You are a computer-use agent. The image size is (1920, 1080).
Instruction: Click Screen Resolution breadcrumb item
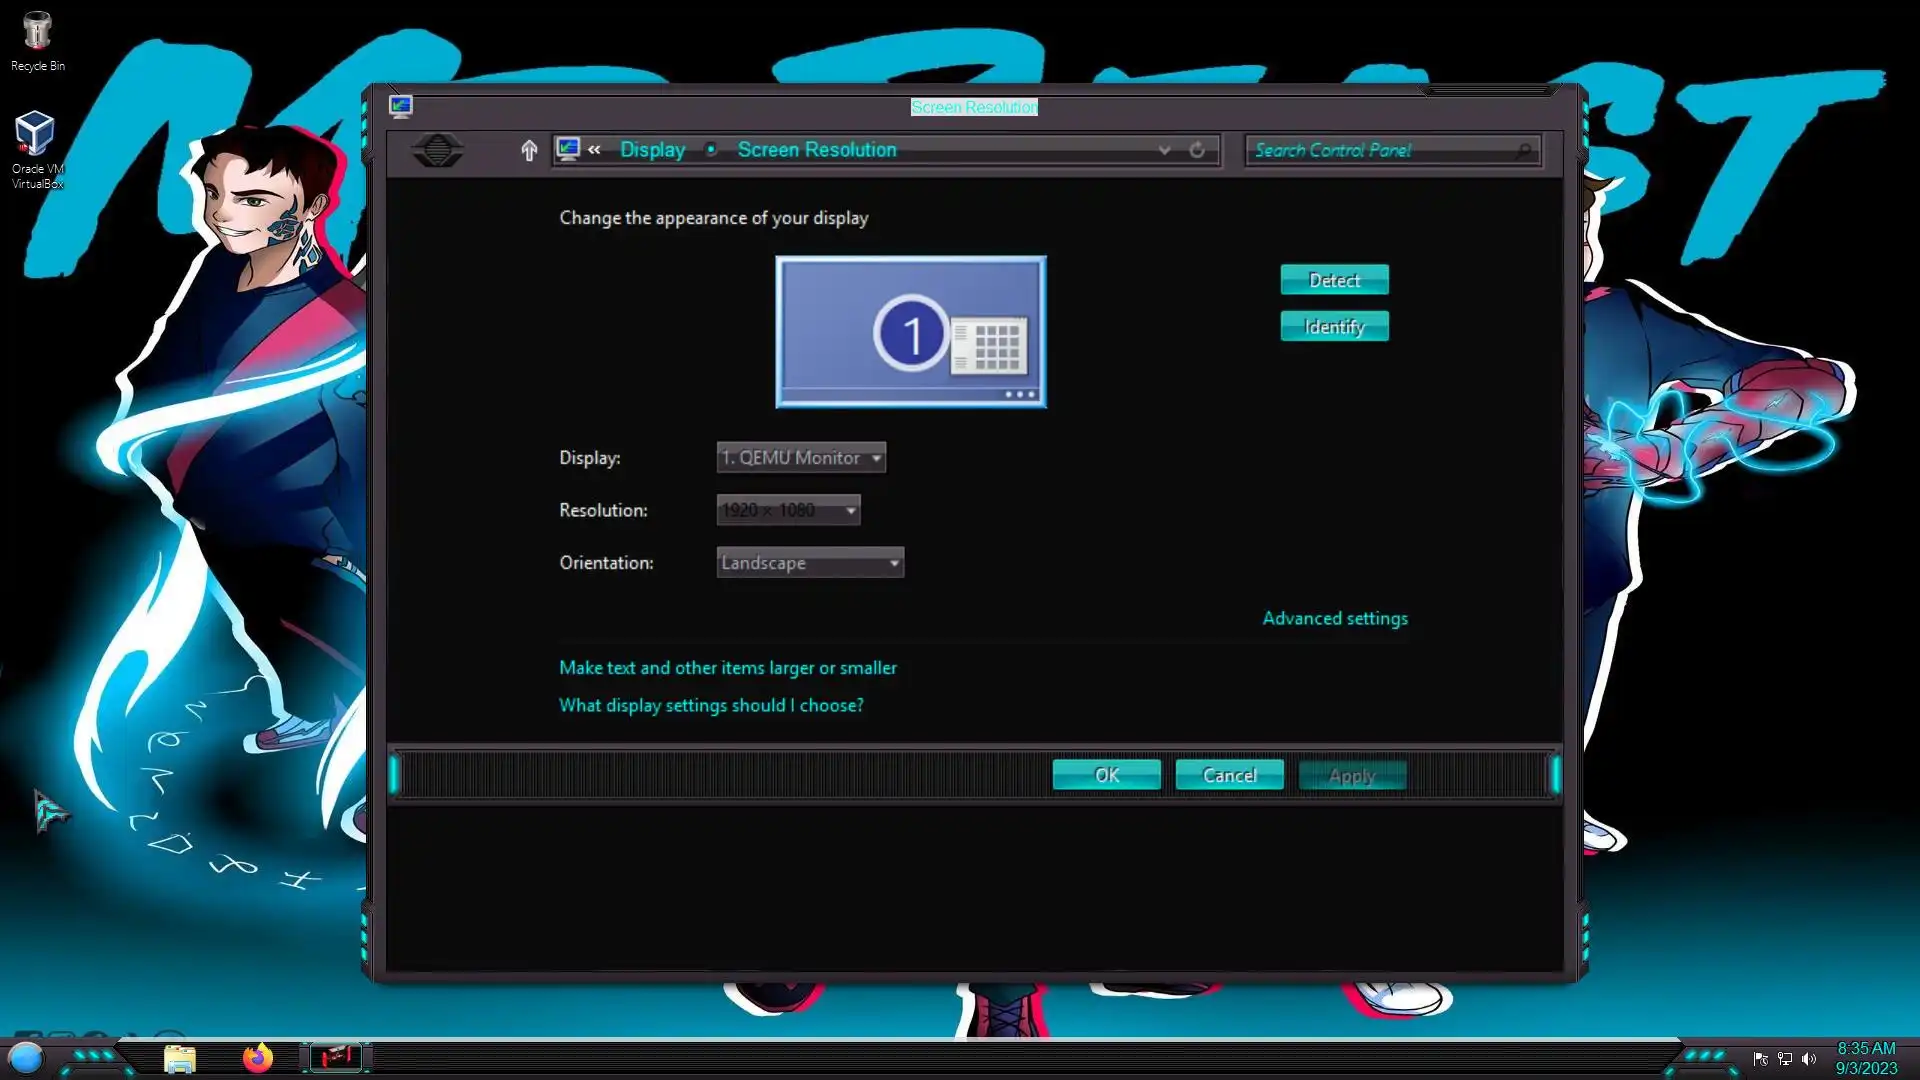click(x=816, y=150)
